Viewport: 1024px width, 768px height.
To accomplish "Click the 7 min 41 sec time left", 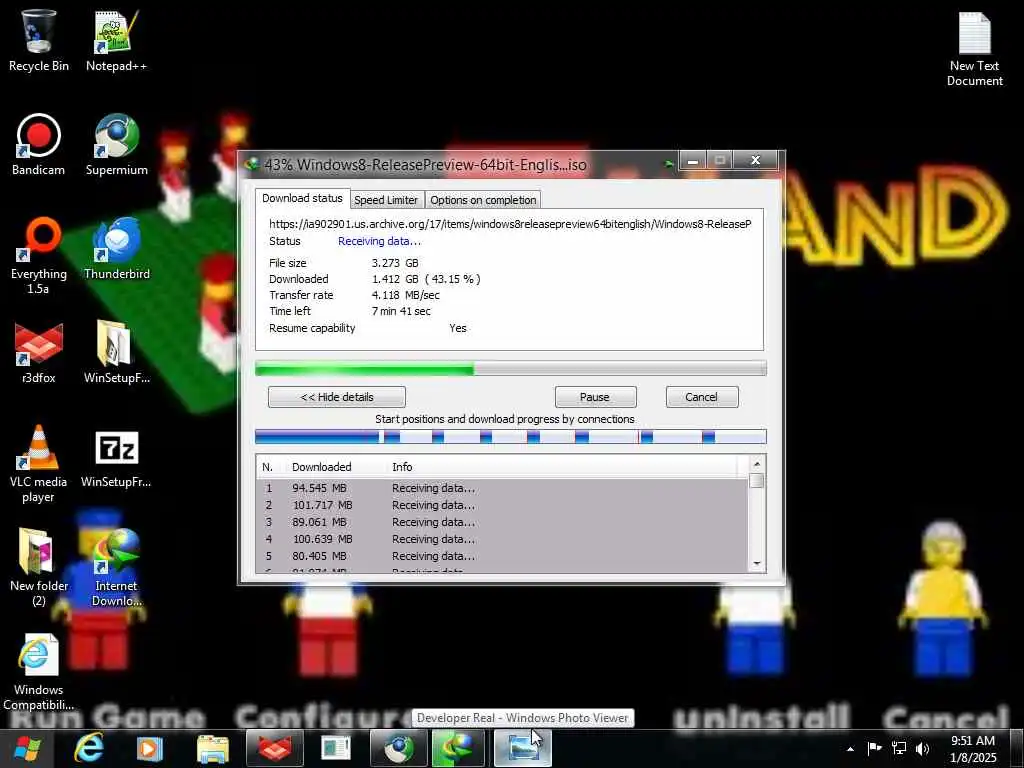I will [x=401, y=312].
